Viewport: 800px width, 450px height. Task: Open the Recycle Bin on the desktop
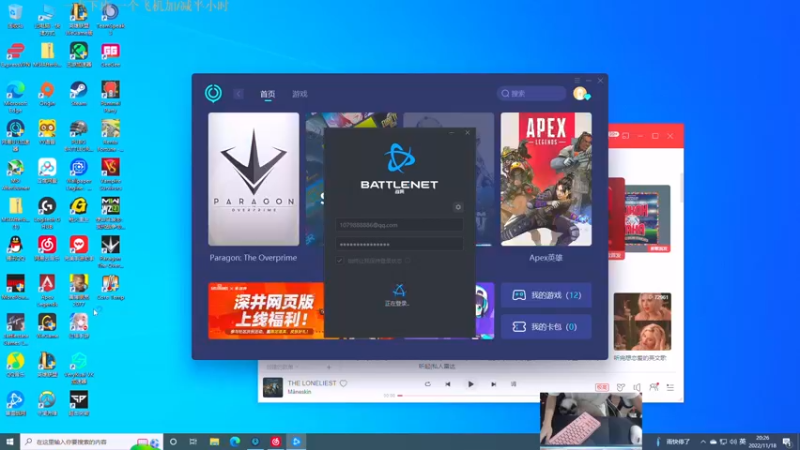[x=15, y=15]
